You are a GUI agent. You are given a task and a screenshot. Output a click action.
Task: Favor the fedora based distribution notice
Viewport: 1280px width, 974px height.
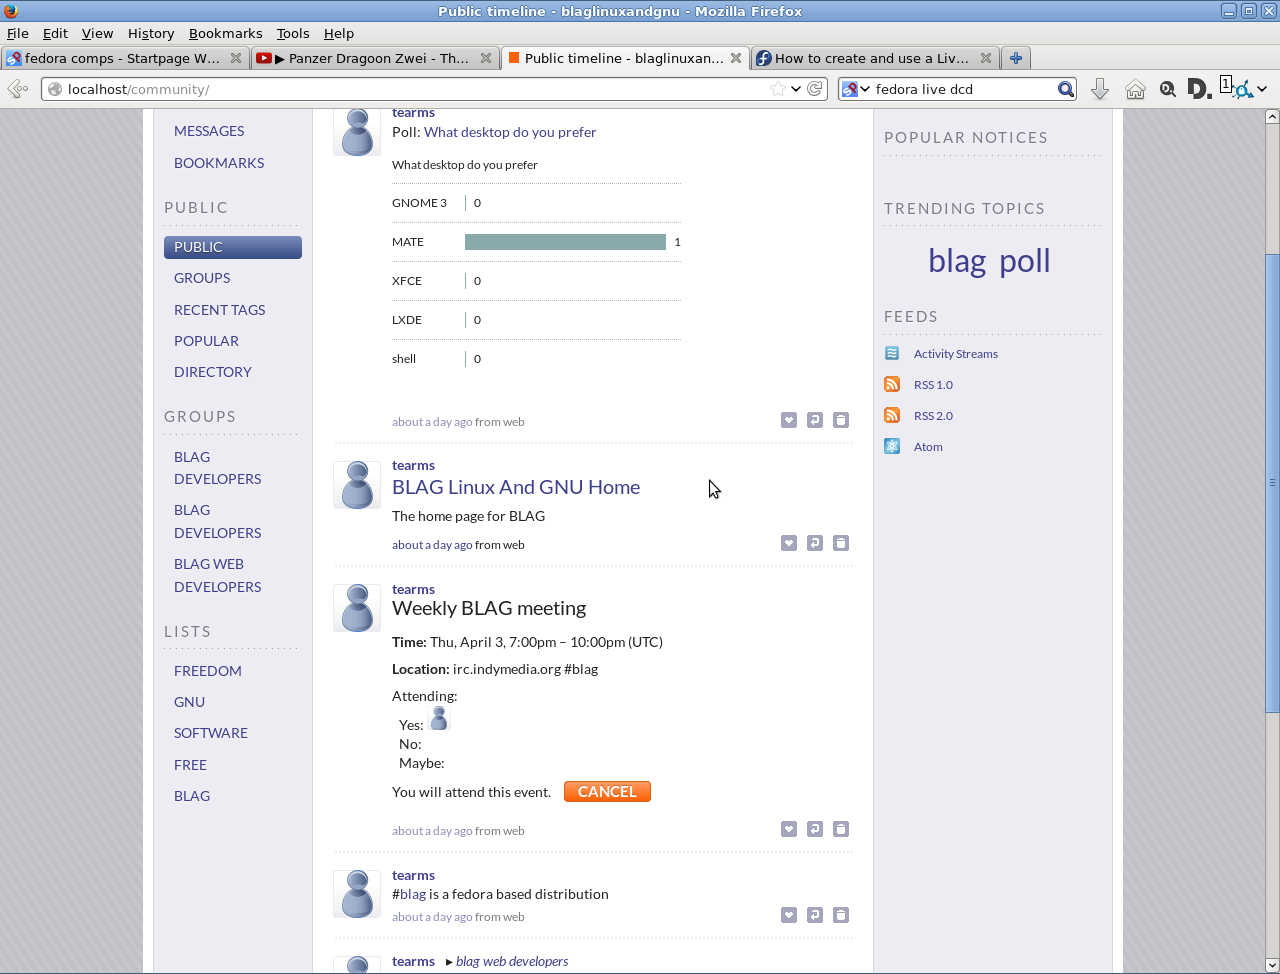pyautogui.click(x=789, y=915)
